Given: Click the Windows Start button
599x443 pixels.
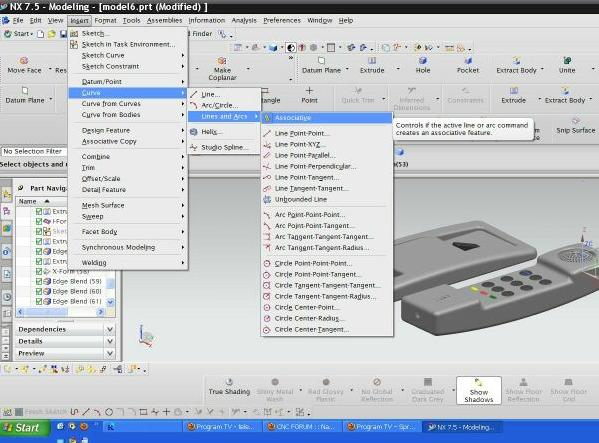Looking at the screenshot, I should (x=25, y=427).
